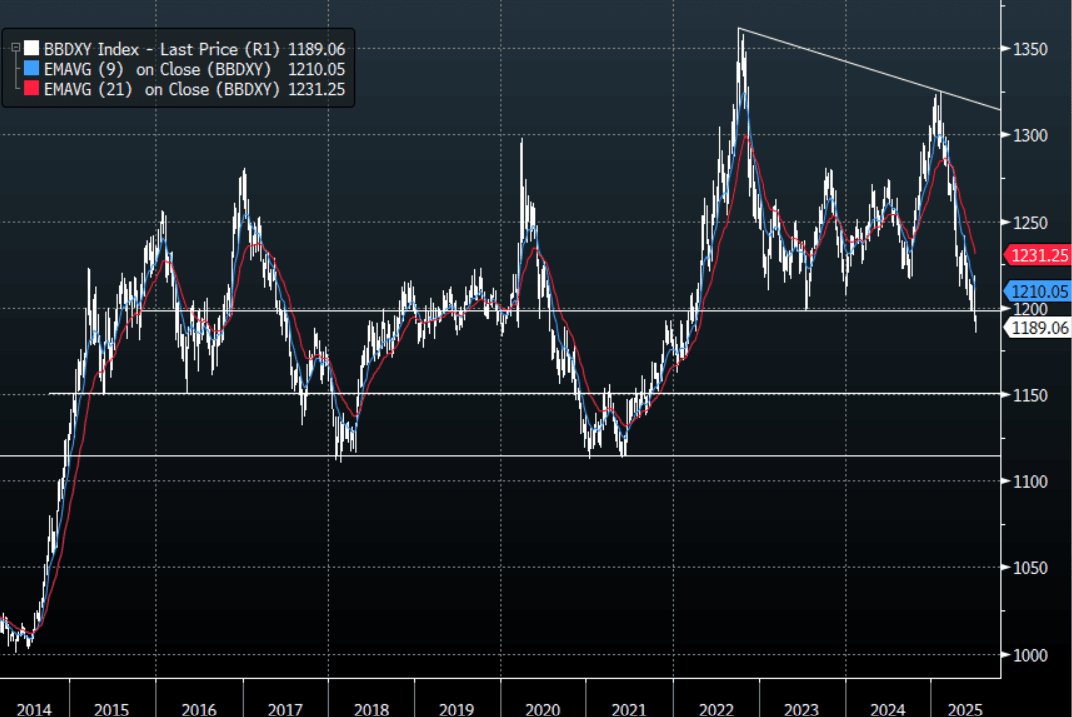Select the descending white trendline
Screen dimensions: 1072x717
tap(870, 69)
